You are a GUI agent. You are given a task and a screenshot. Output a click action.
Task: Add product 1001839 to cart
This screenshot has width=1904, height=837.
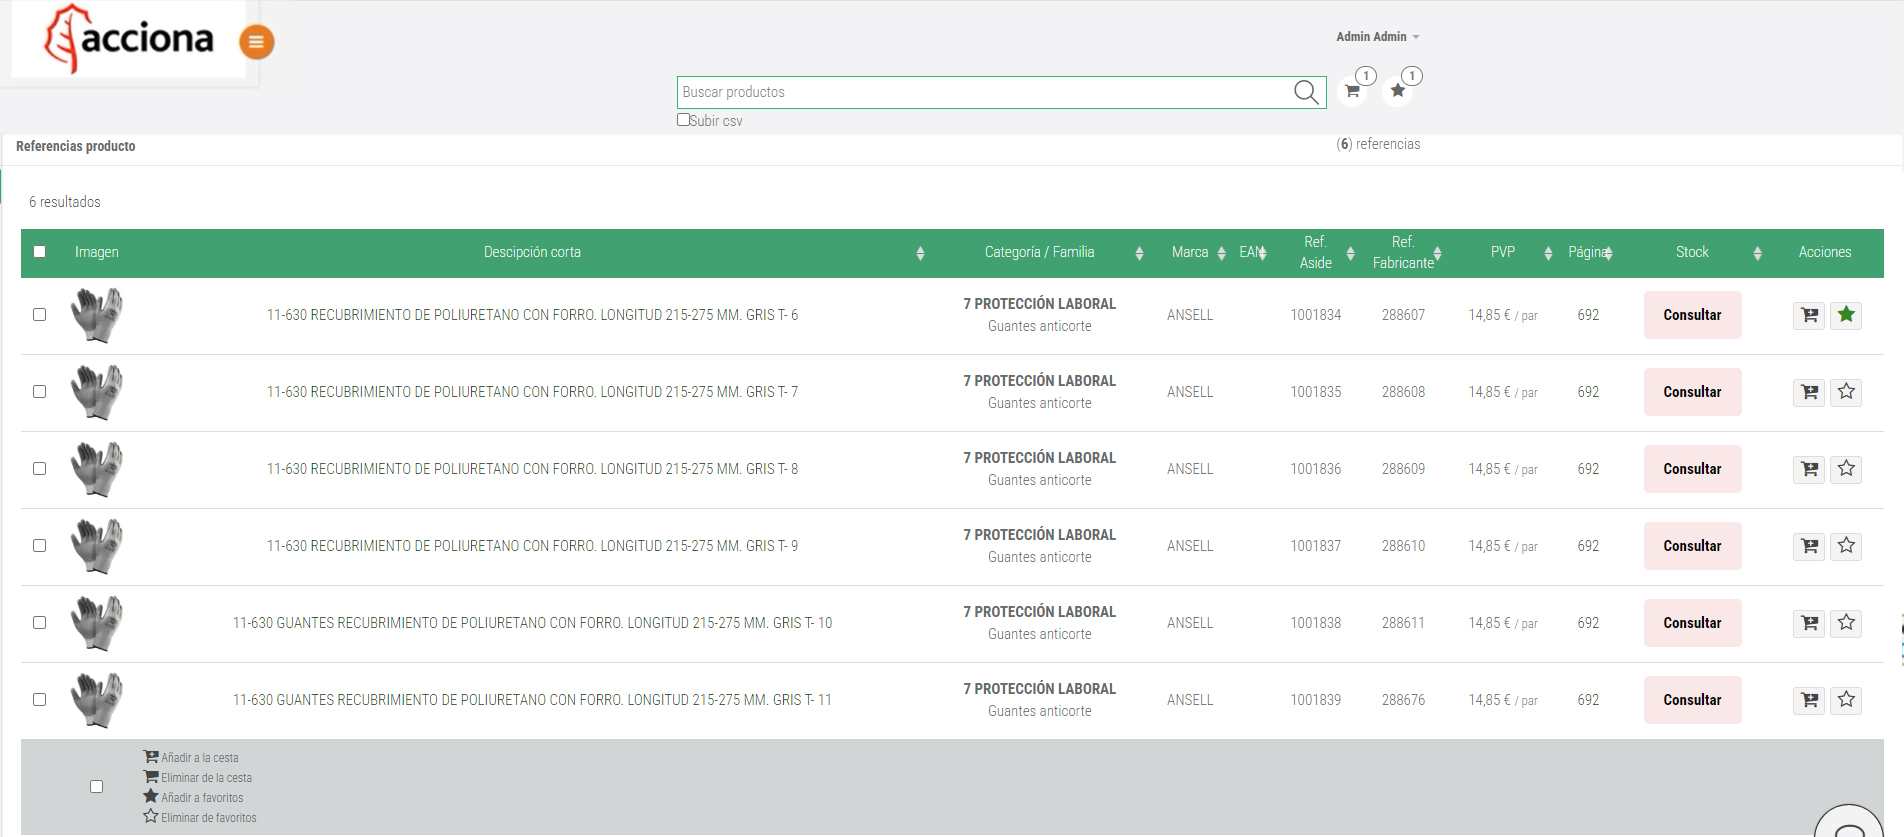[1809, 700]
